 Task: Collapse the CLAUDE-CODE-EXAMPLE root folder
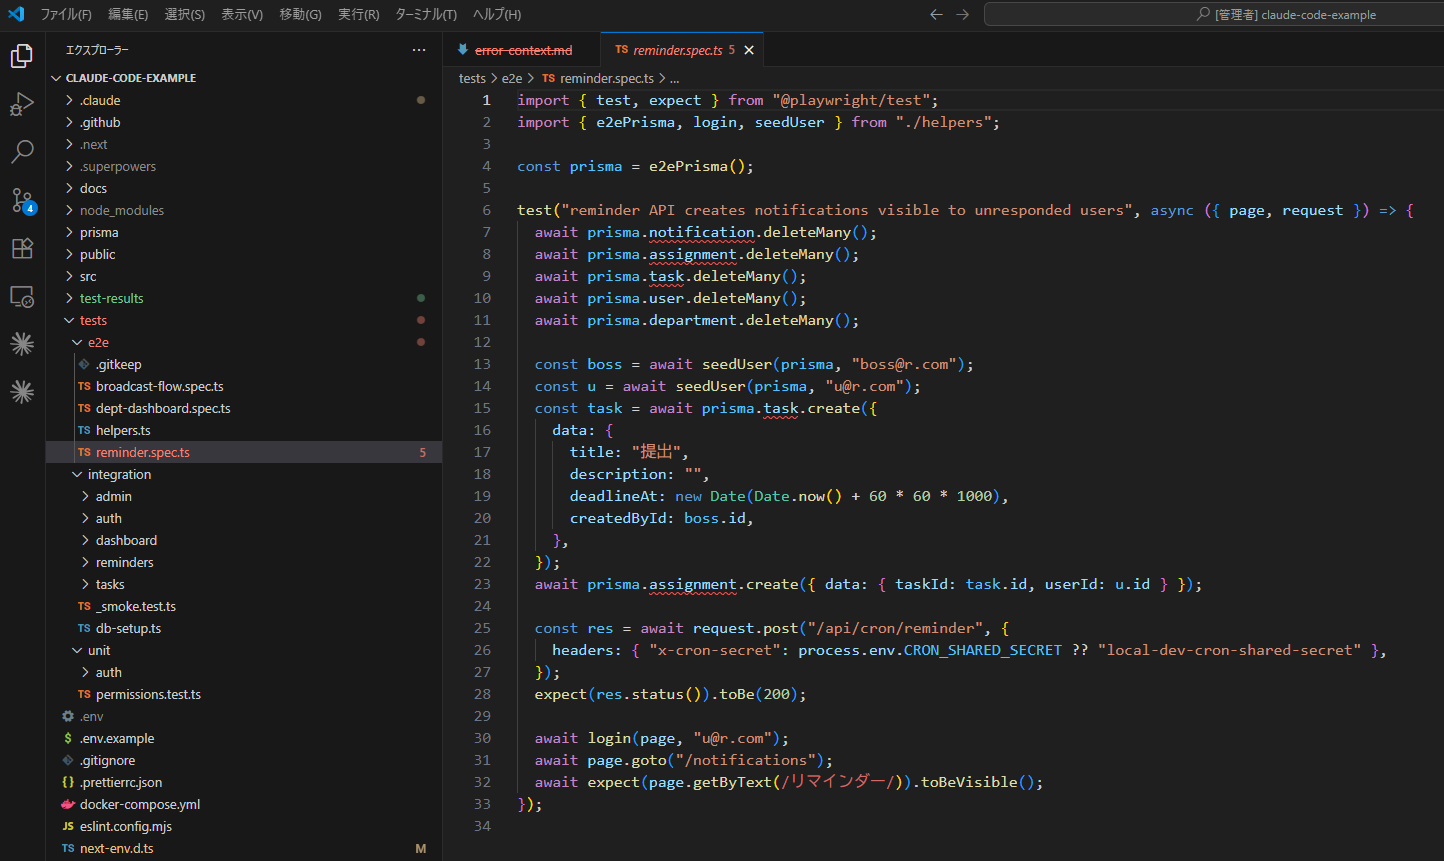[x=130, y=78]
